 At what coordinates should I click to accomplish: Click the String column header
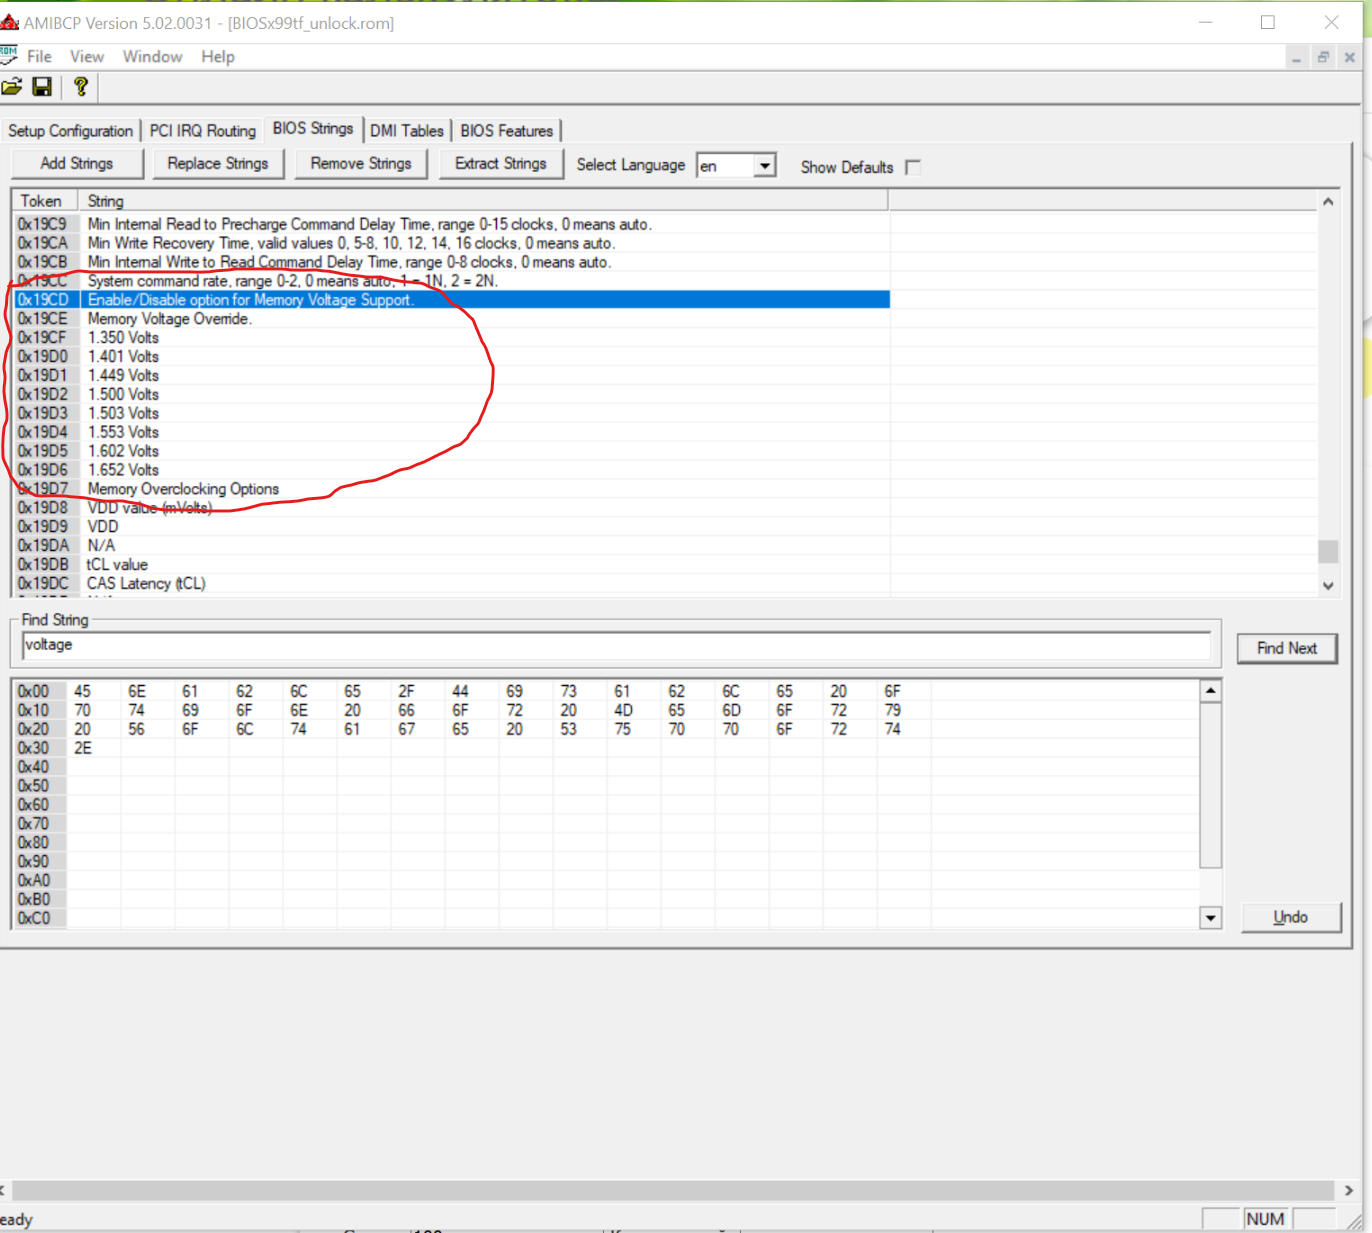[x=483, y=201]
